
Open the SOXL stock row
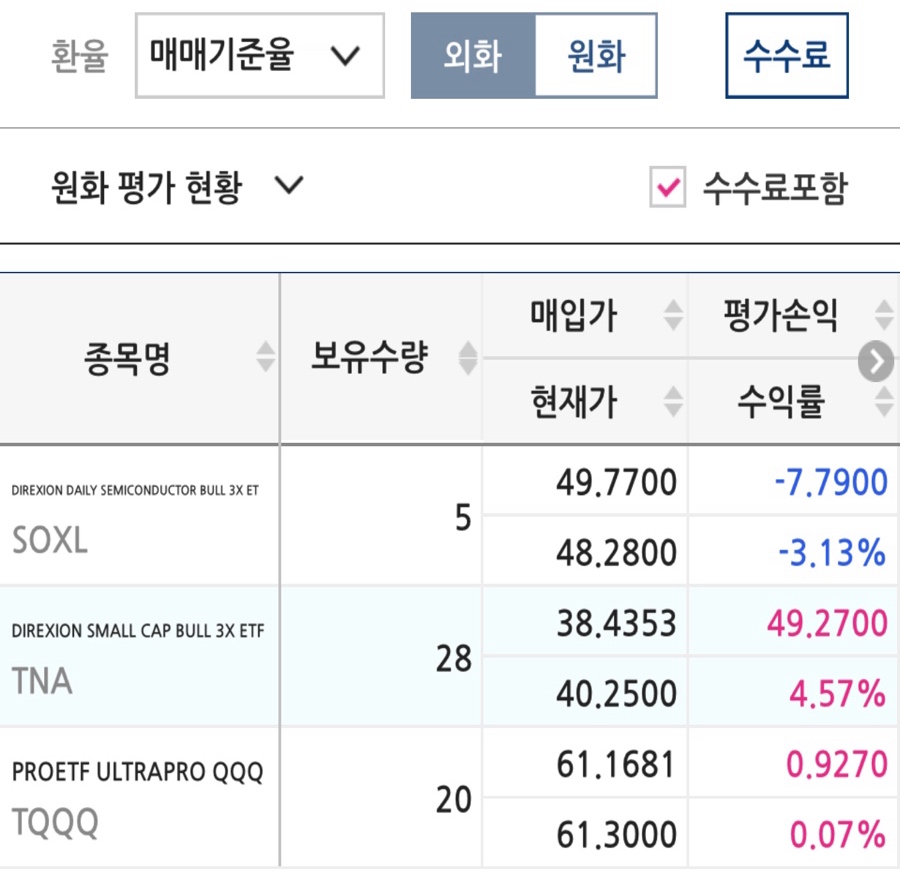(450, 516)
